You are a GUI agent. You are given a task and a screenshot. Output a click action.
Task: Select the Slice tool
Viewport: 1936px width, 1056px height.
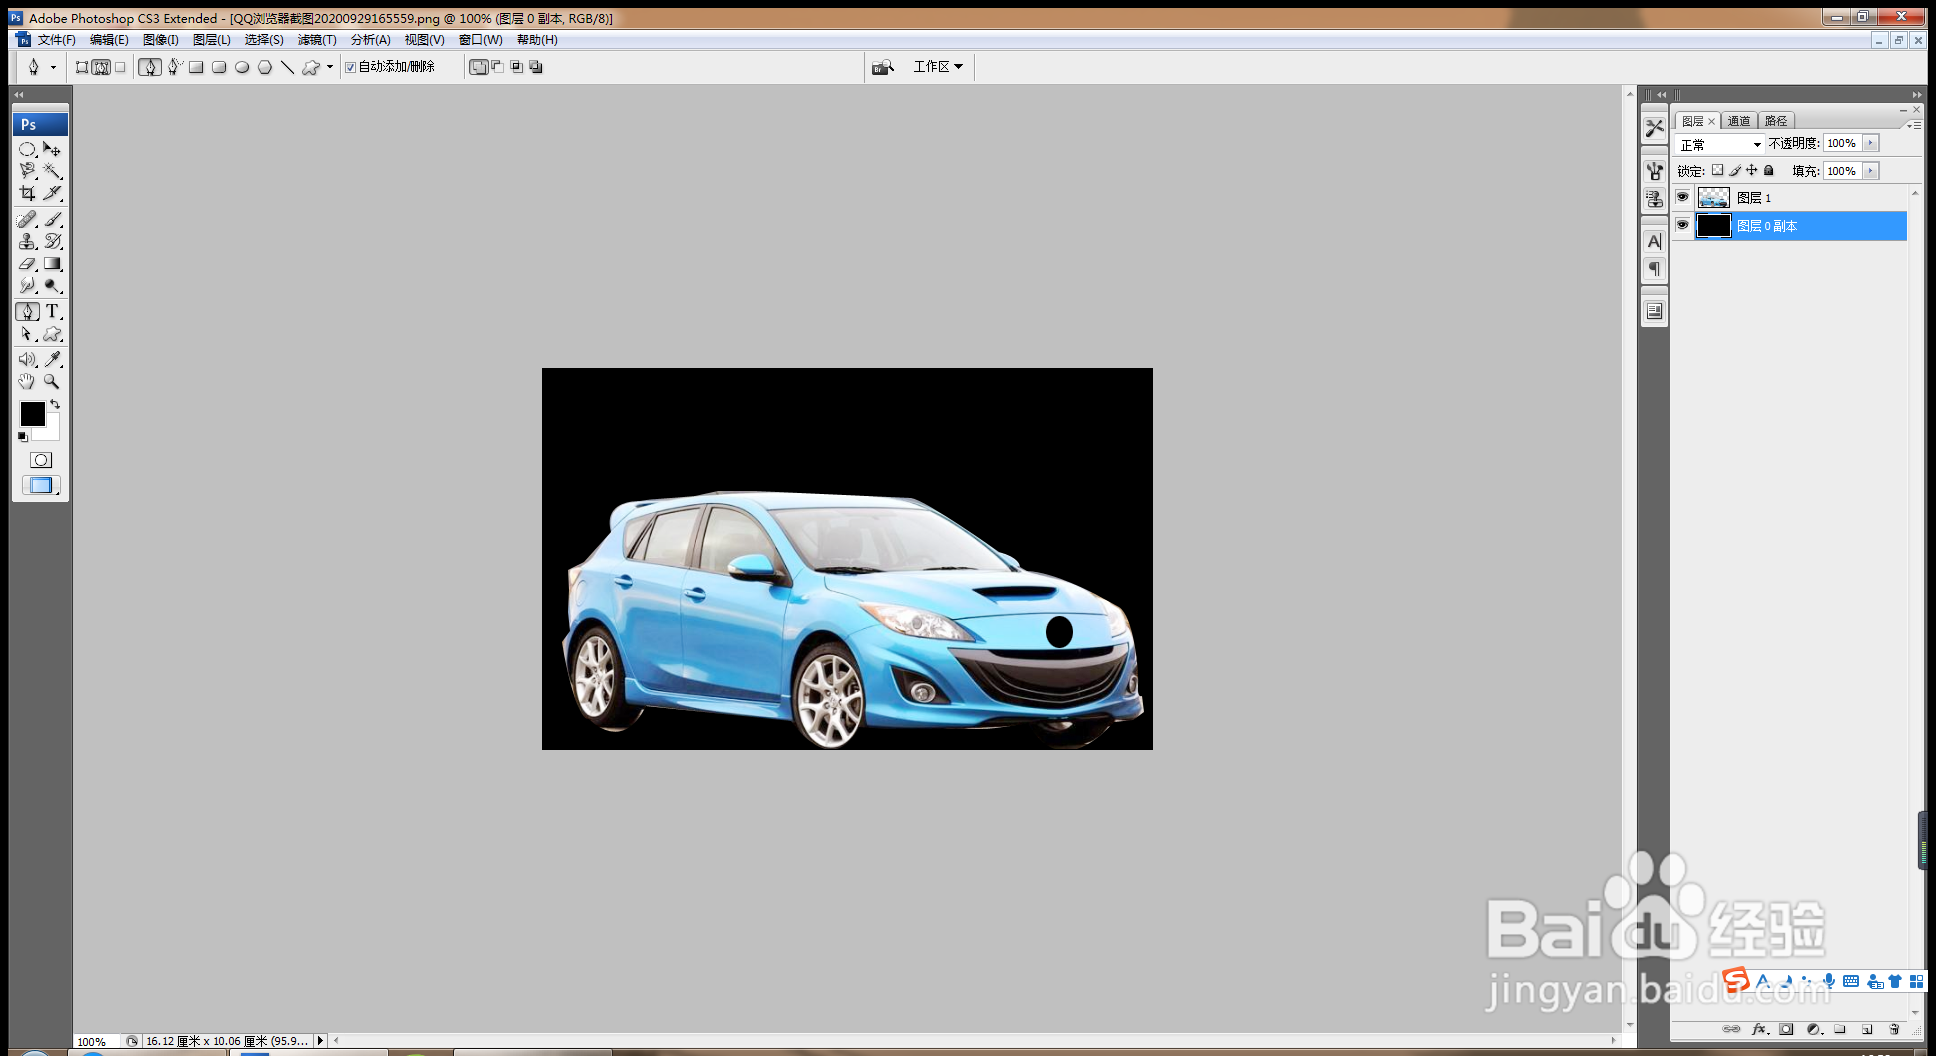click(53, 193)
